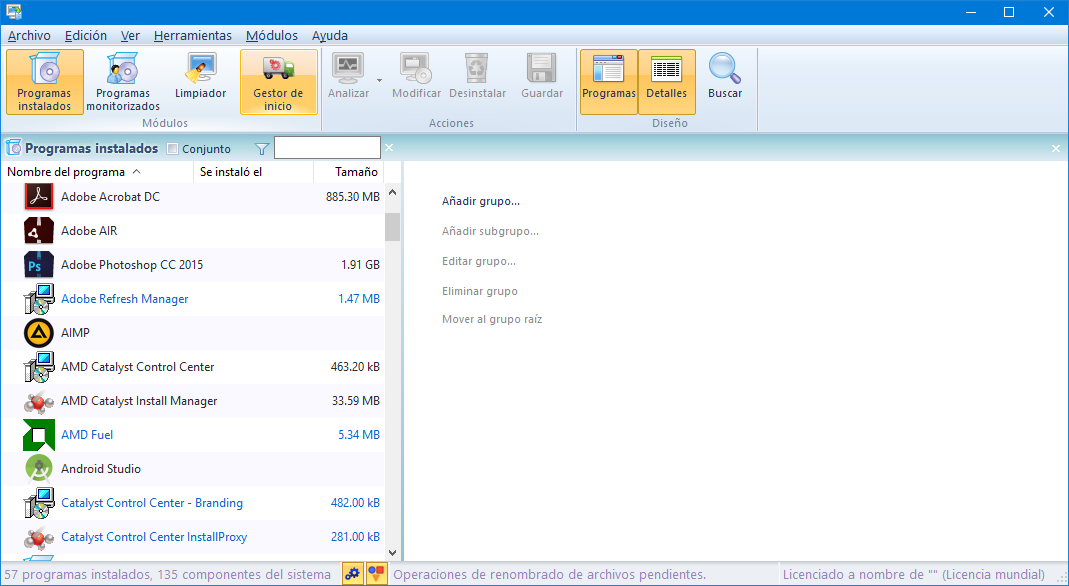Select the AMD Catalyst Control Center icon
The image size is (1069, 586).
click(x=39, y=367)
